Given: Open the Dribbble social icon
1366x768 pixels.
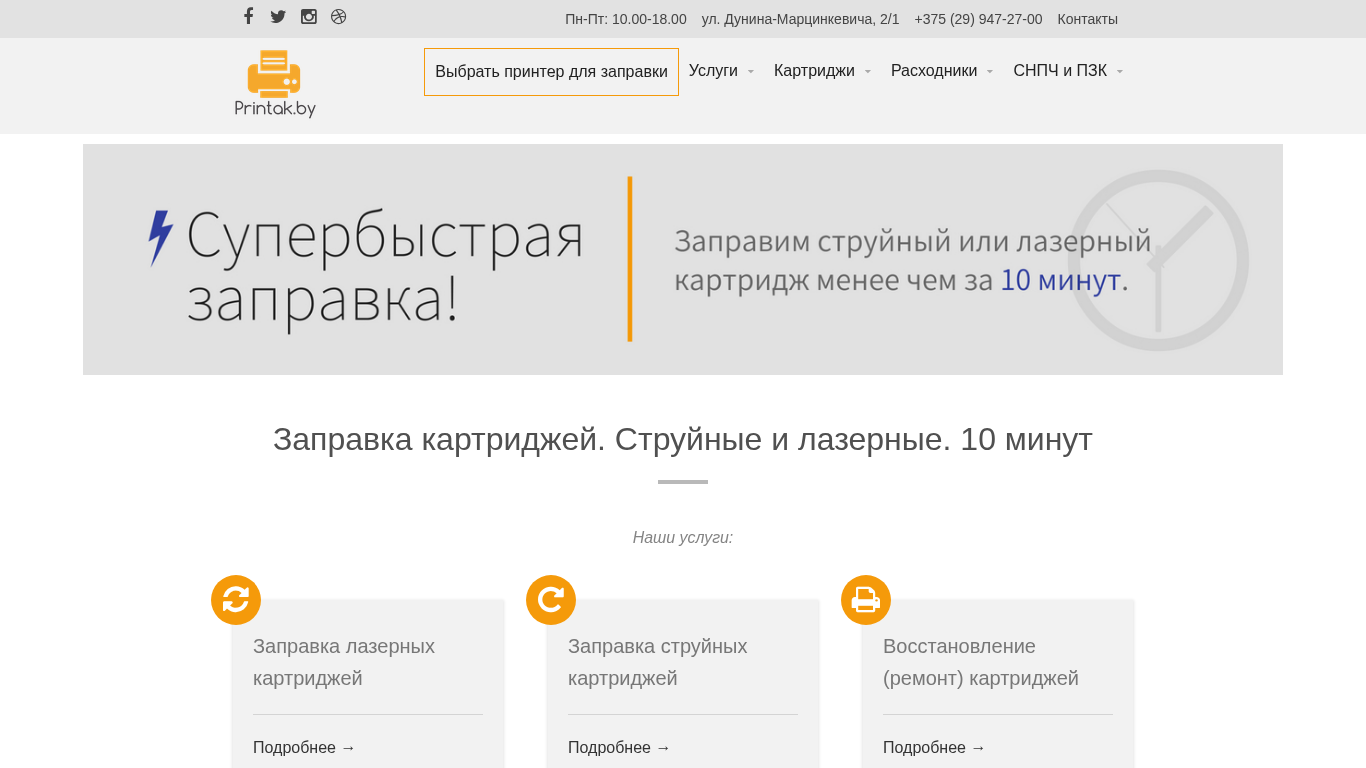Looking at the screenshot, I should (339, 16).
